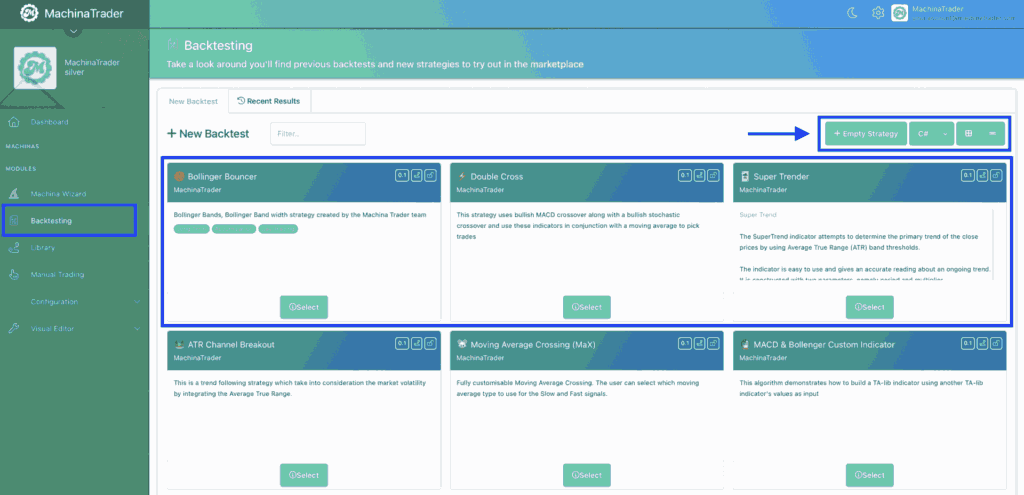Image resolution: width=1024 pixels, height=495 pixels.
Task: Select the ATR Channel Breakout strategy
Action: click(304, 475)
